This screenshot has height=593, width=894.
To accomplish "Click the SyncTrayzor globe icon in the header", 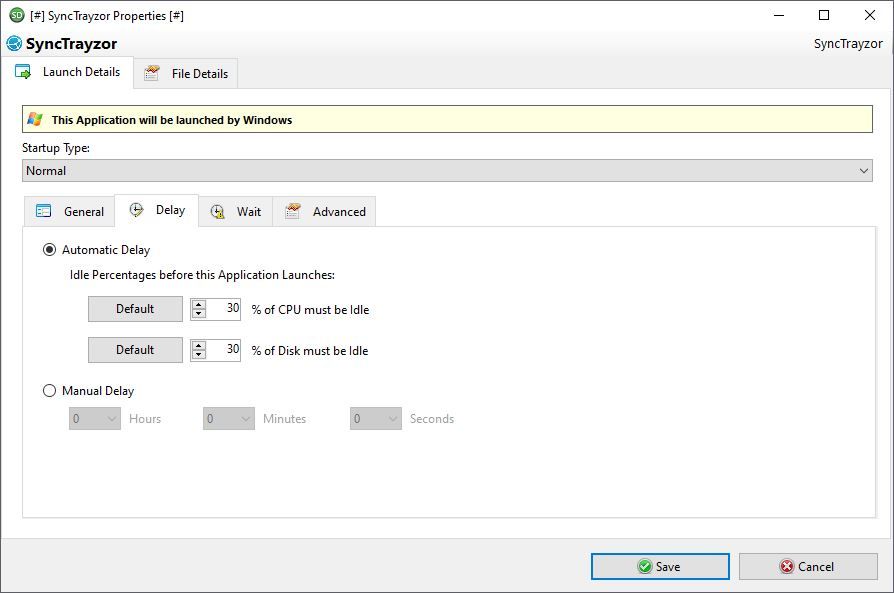I will [13, 44].
